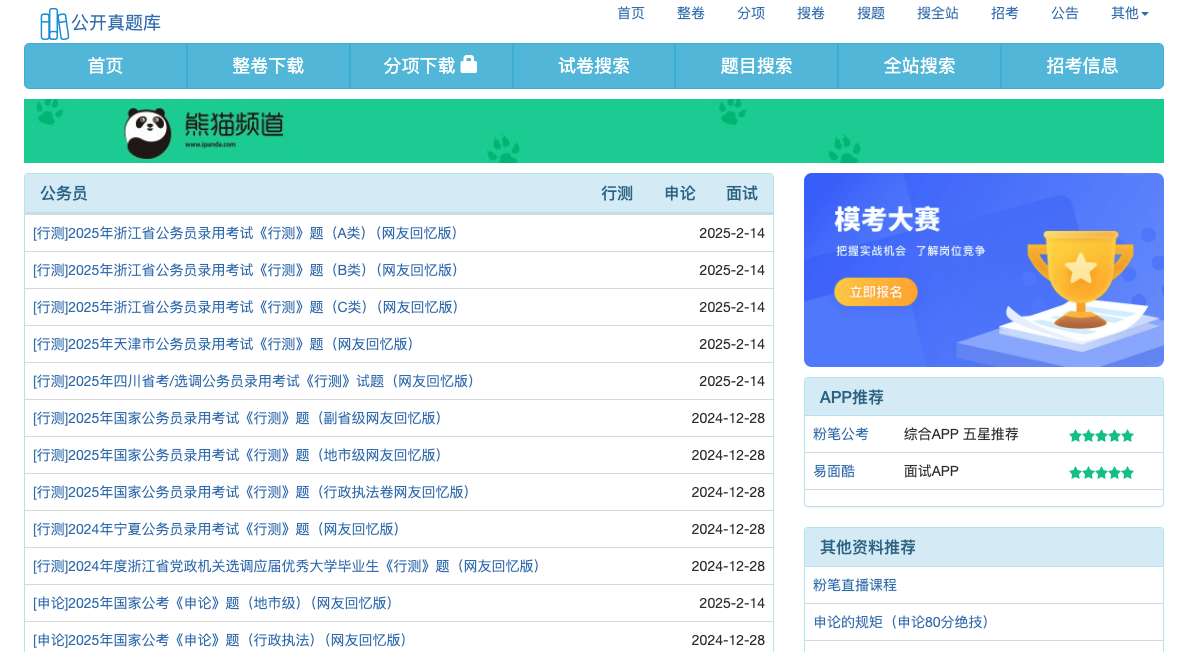This screenshot has width=1193, height=652.
Task: Click the five-star rating for 易面酷
Action: click(1101, 472)
